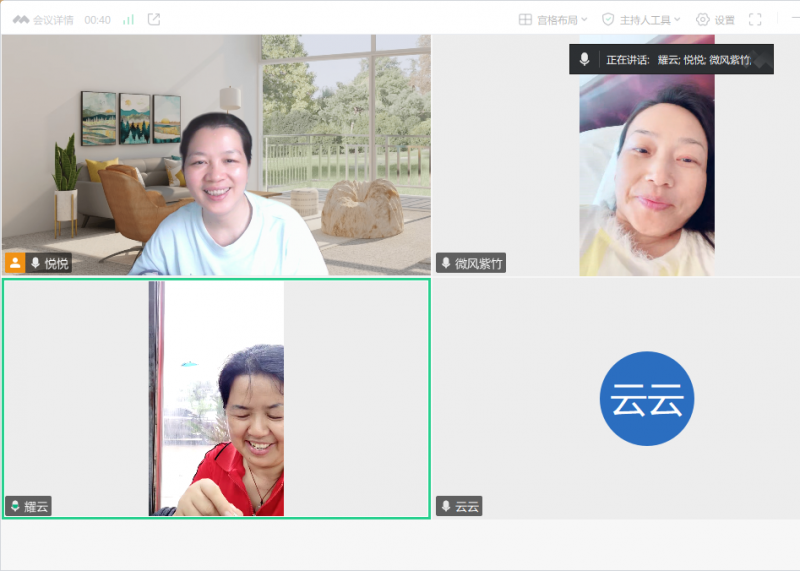Click the 设置 settings gear icon
This screenshot has width=800, height=571.
(702, 19)
